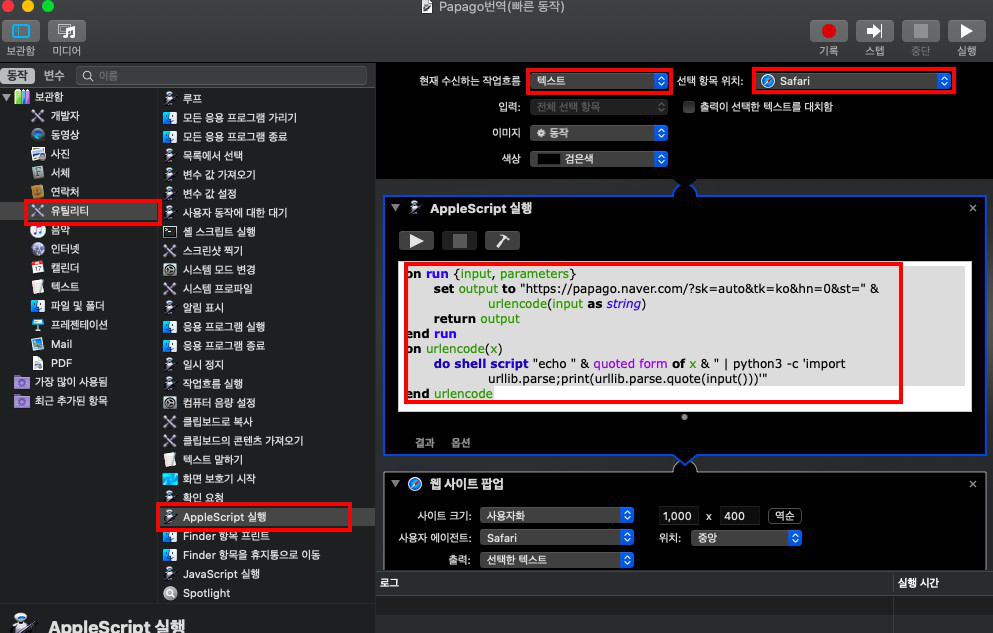The height and width of the screenshot is (633, 993).
Task: Show 옵션 of AppleScript action
Action: click(x=460, y=442)
